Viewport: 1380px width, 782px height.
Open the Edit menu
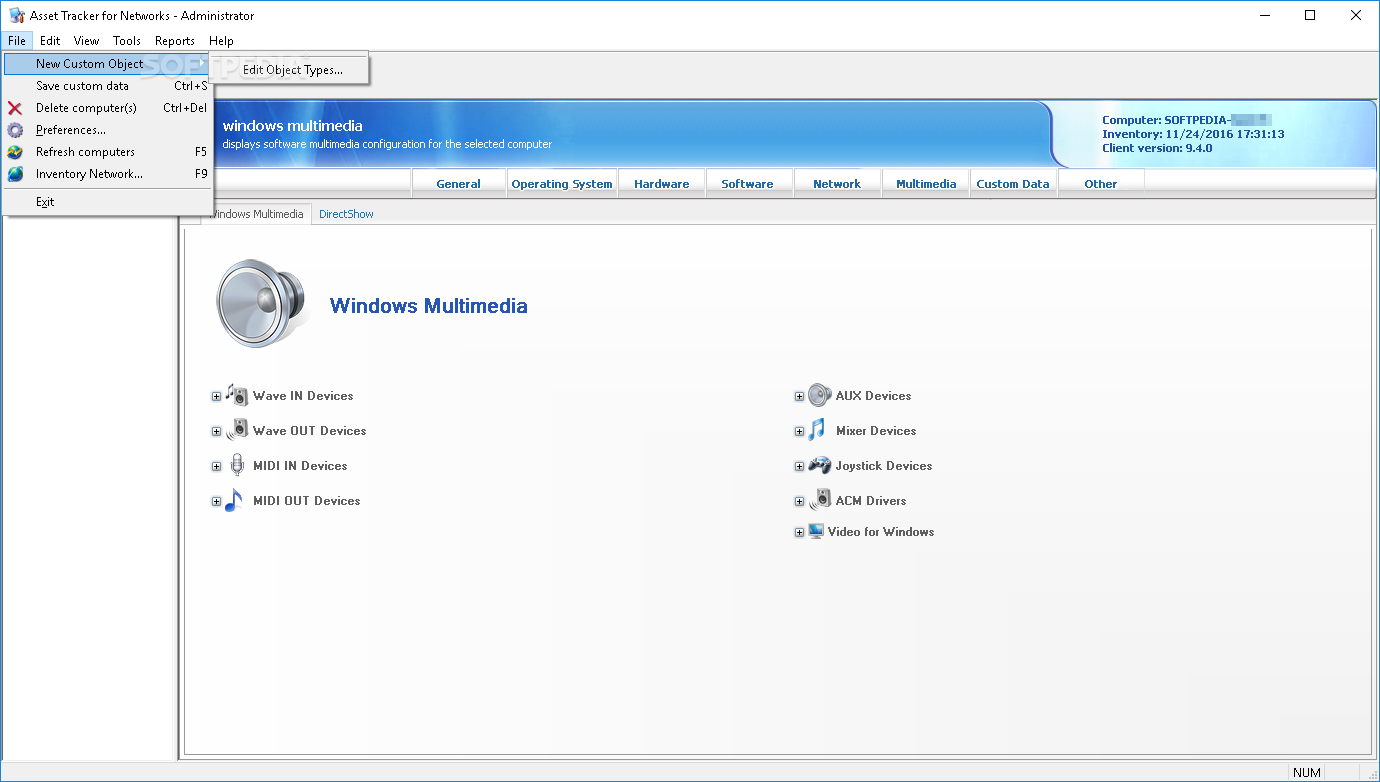tap(50, 41)
